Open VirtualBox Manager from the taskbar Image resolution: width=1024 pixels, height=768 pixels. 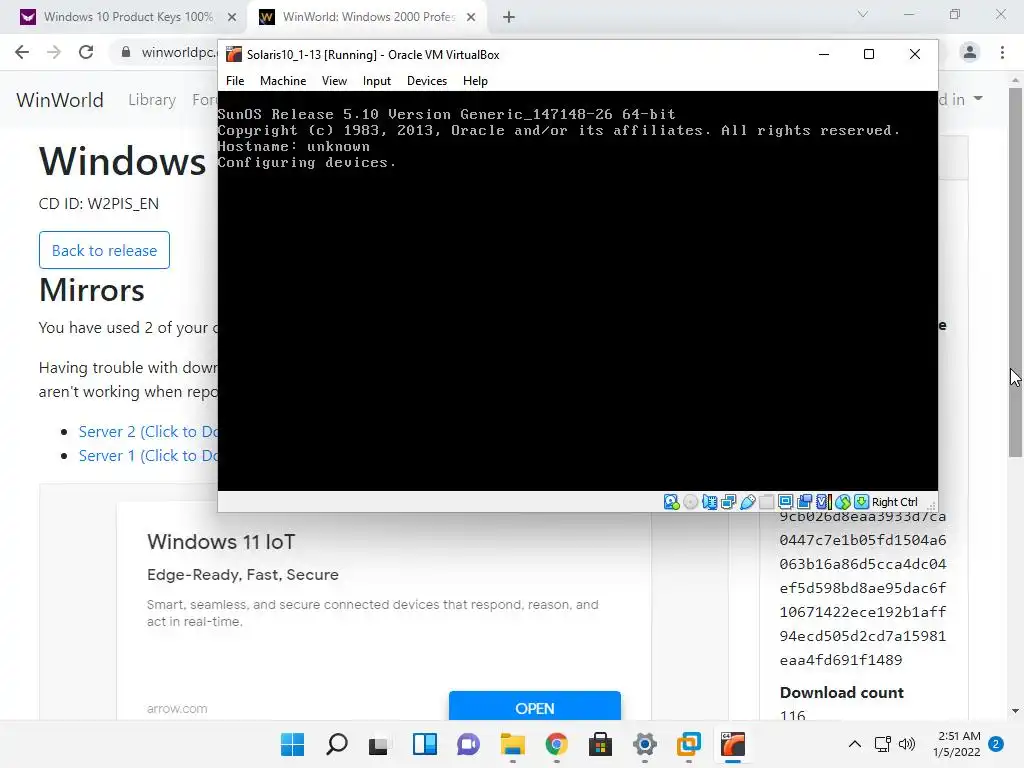coord(688,744)
